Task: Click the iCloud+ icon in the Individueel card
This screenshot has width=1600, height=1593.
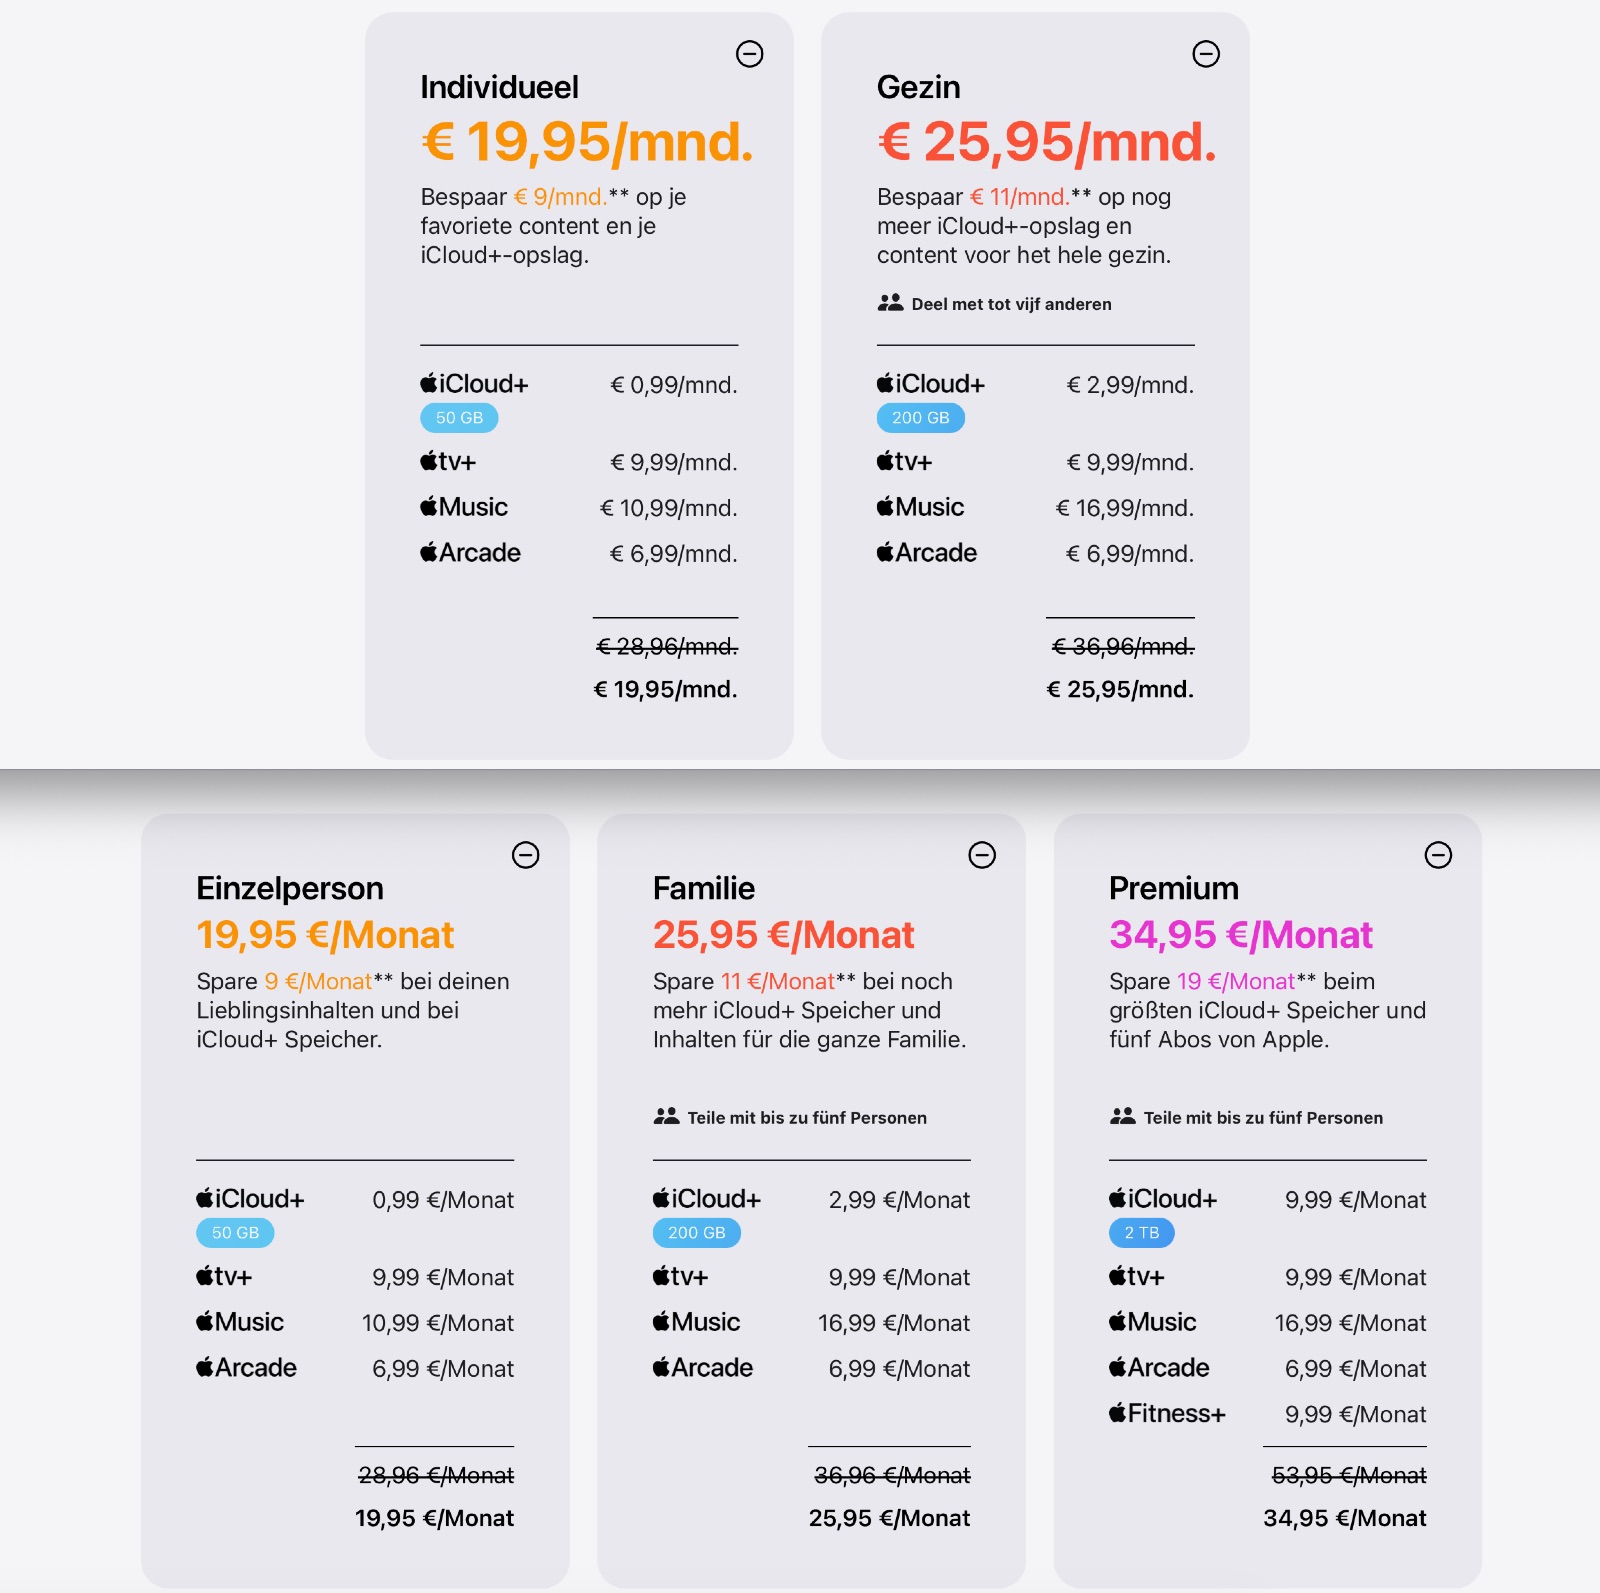Action: tap(428, 383)
